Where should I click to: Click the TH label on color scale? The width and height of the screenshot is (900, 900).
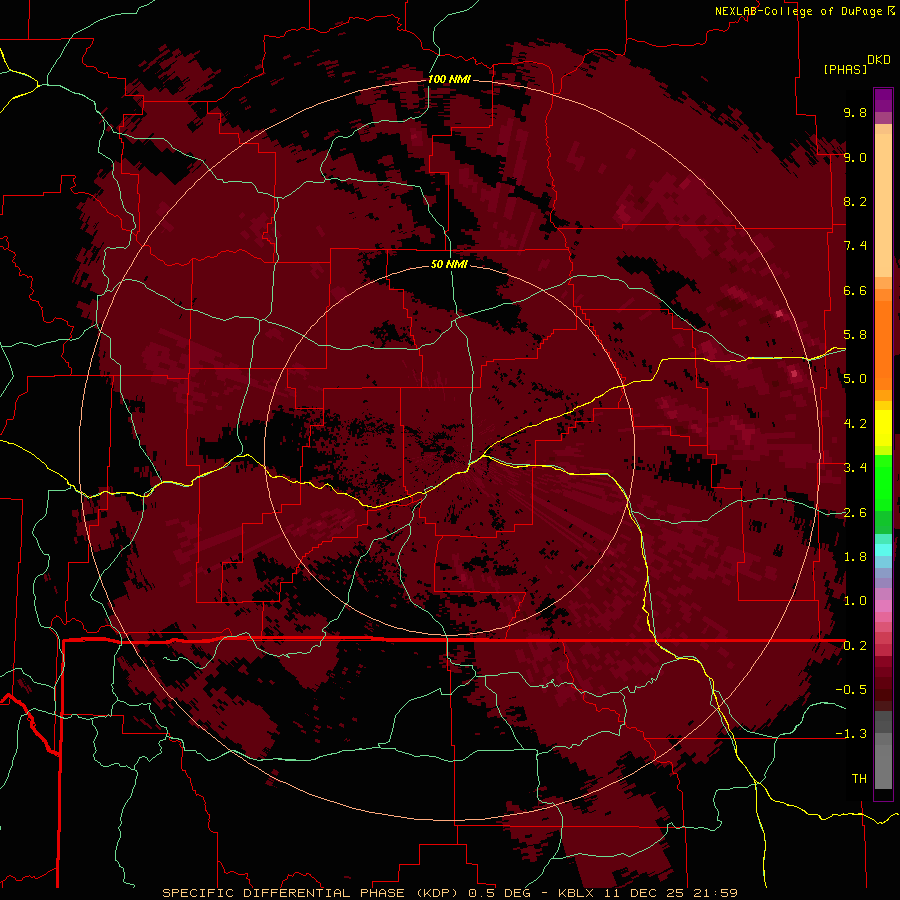[859, 779]
